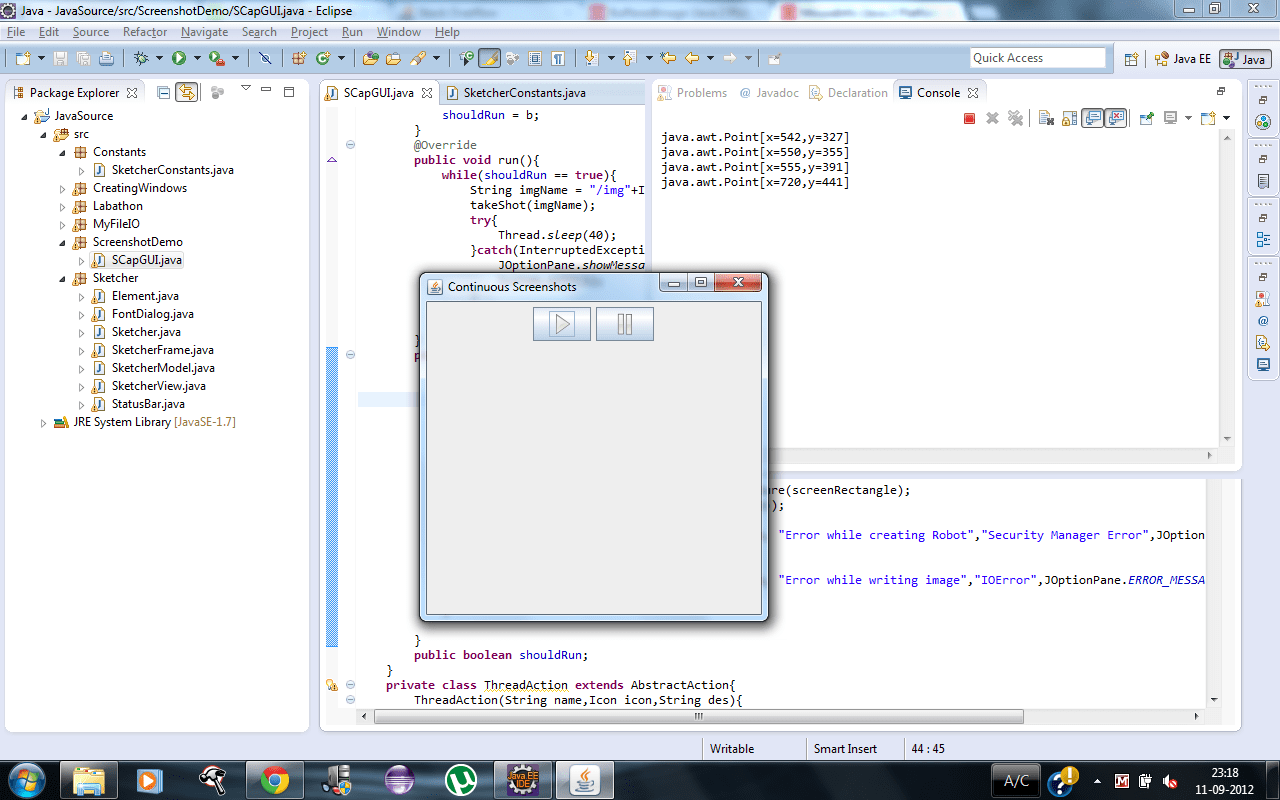Expand the JRE System Library node
The image size is (1280, 800).
tap(43, 422)
